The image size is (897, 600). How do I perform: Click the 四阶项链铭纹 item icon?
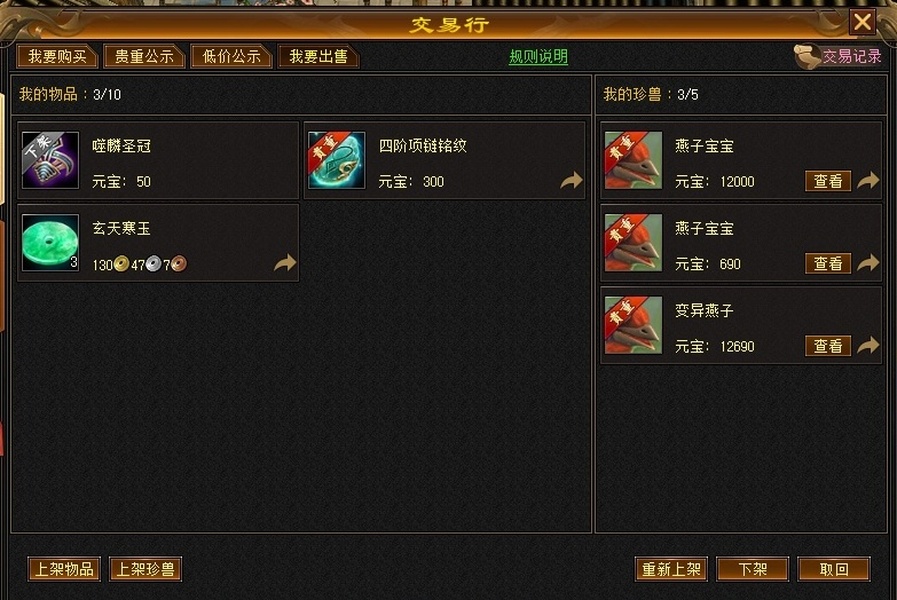336,160
